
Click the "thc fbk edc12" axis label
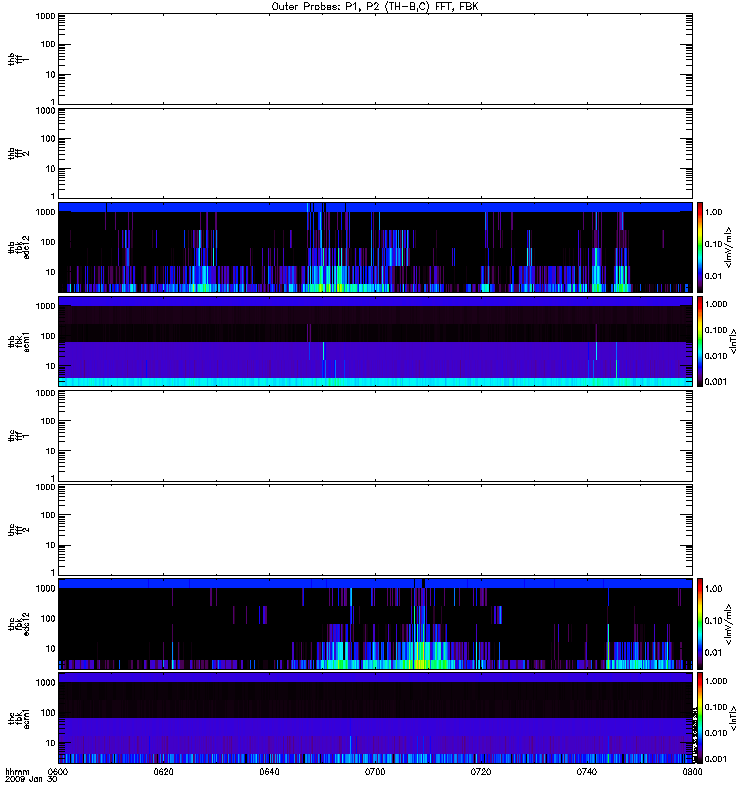pyautogui.click(x=19, y=624)
